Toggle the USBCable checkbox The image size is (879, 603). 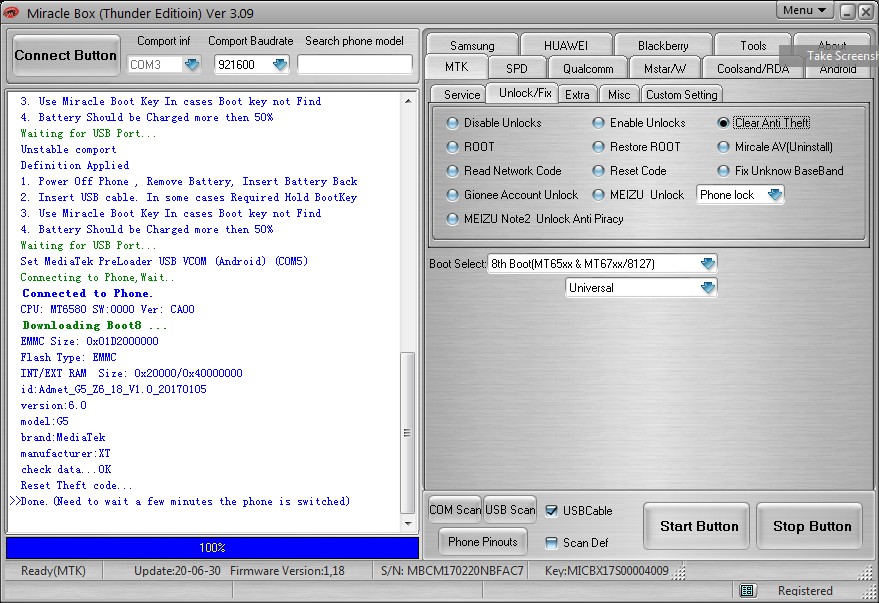tap(552, 511)
